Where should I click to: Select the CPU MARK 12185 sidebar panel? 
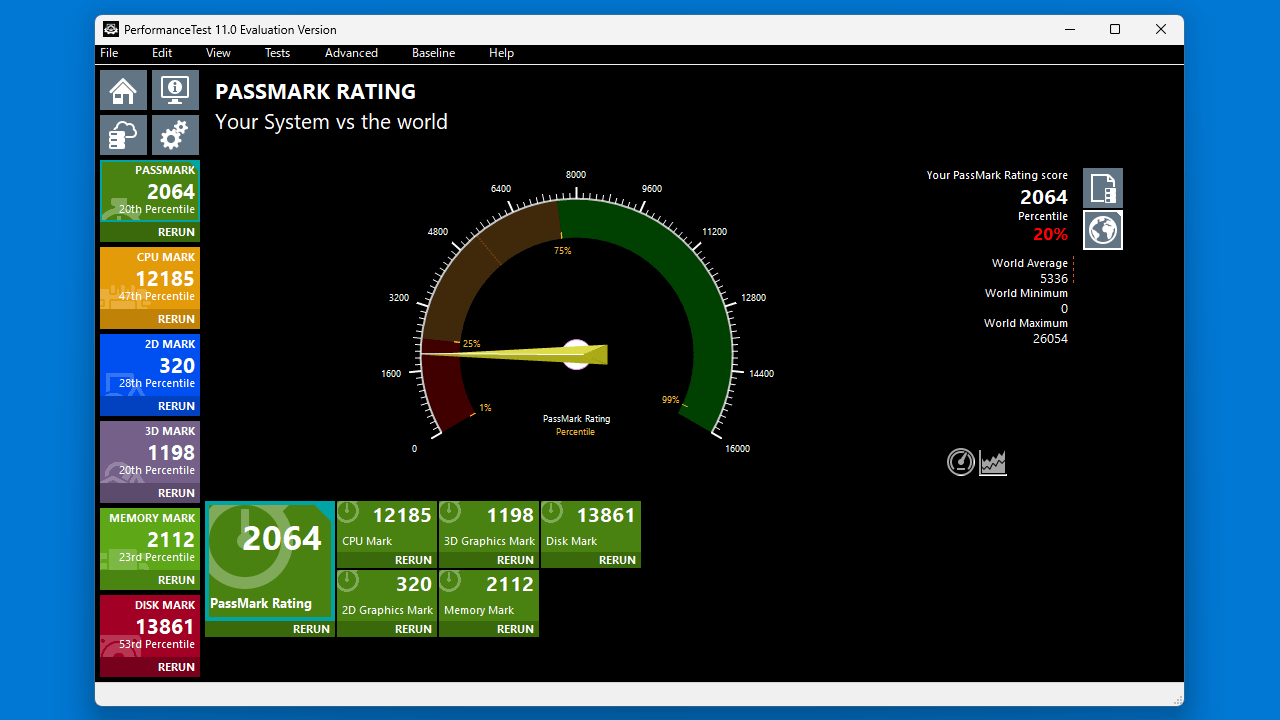(150, 278)
